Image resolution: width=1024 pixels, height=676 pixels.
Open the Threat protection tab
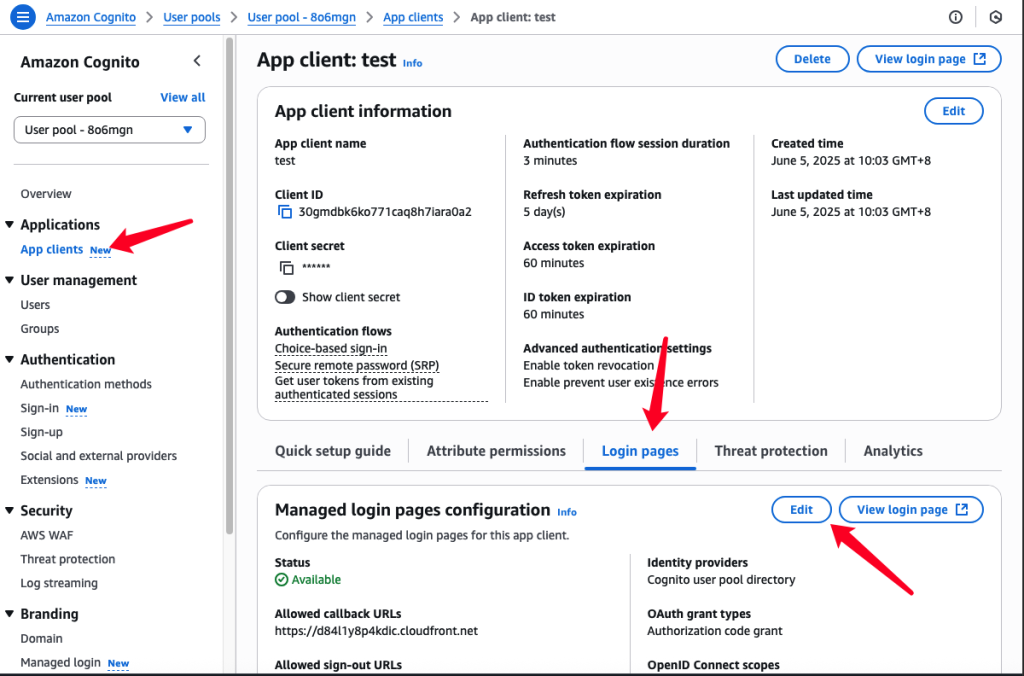pyautogui.click(x=771, y=451)
